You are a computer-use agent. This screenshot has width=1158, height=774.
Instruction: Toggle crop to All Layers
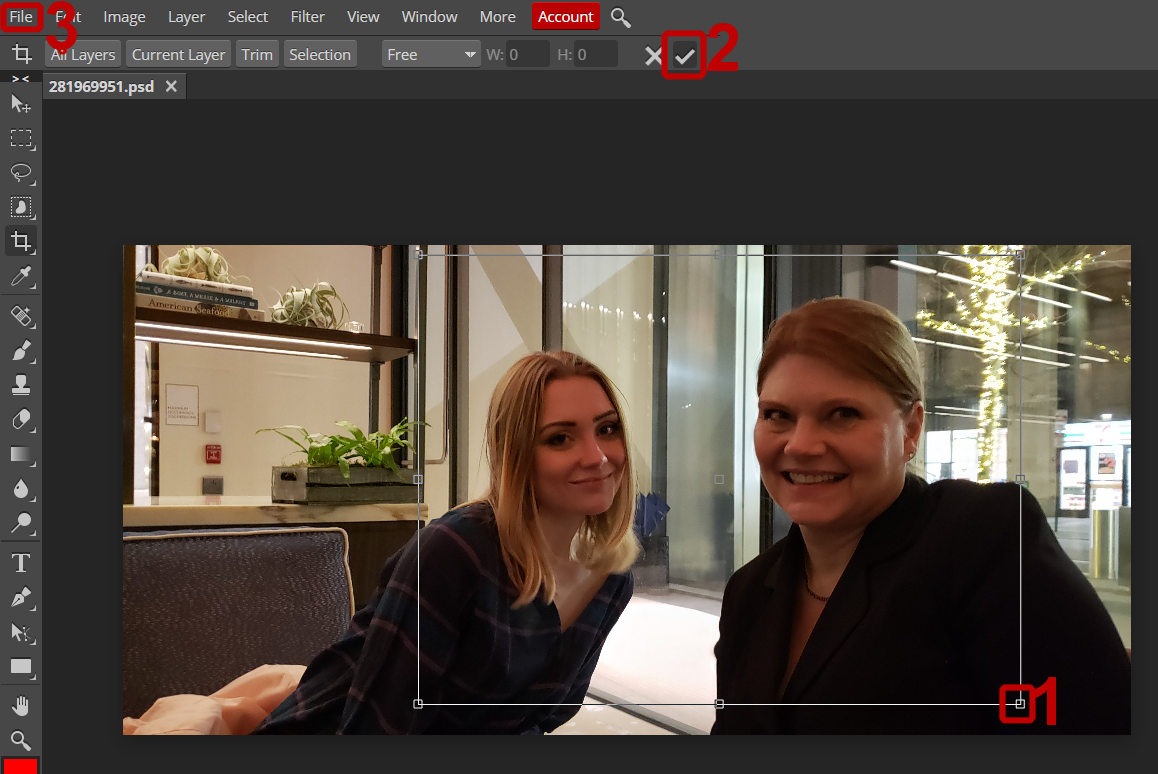(x=83, y=54)
